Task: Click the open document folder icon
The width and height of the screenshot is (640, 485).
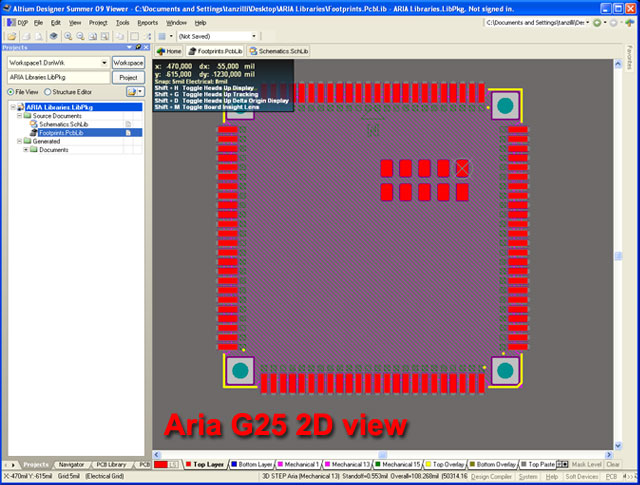Action: pos(12,36)
